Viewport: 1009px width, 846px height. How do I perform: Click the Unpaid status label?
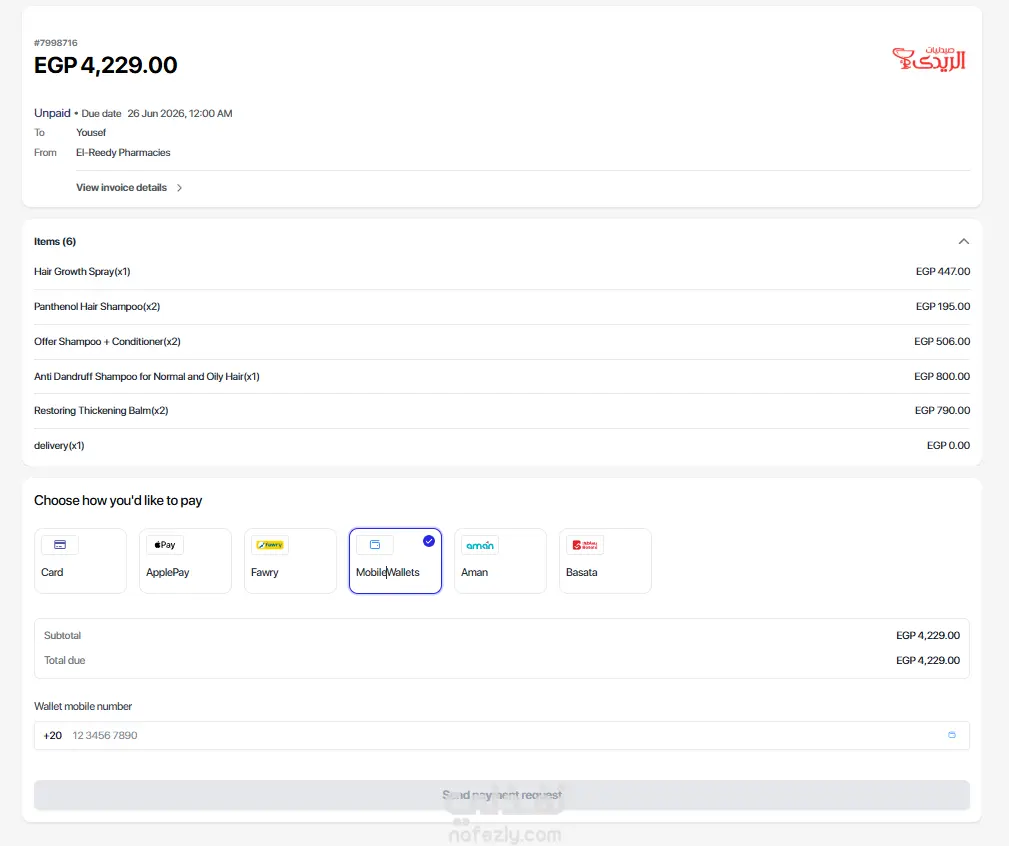click(x=52, y=113)
